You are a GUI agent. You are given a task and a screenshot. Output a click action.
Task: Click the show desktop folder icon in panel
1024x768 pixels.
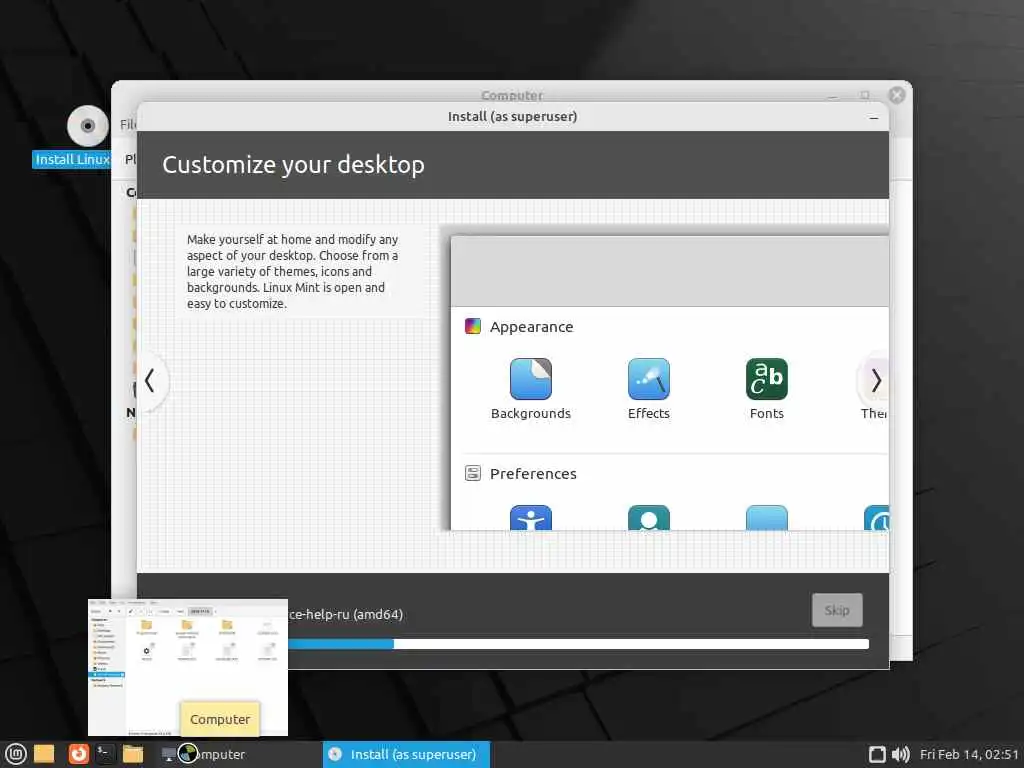pyautogui.click(x=44, y=754)
